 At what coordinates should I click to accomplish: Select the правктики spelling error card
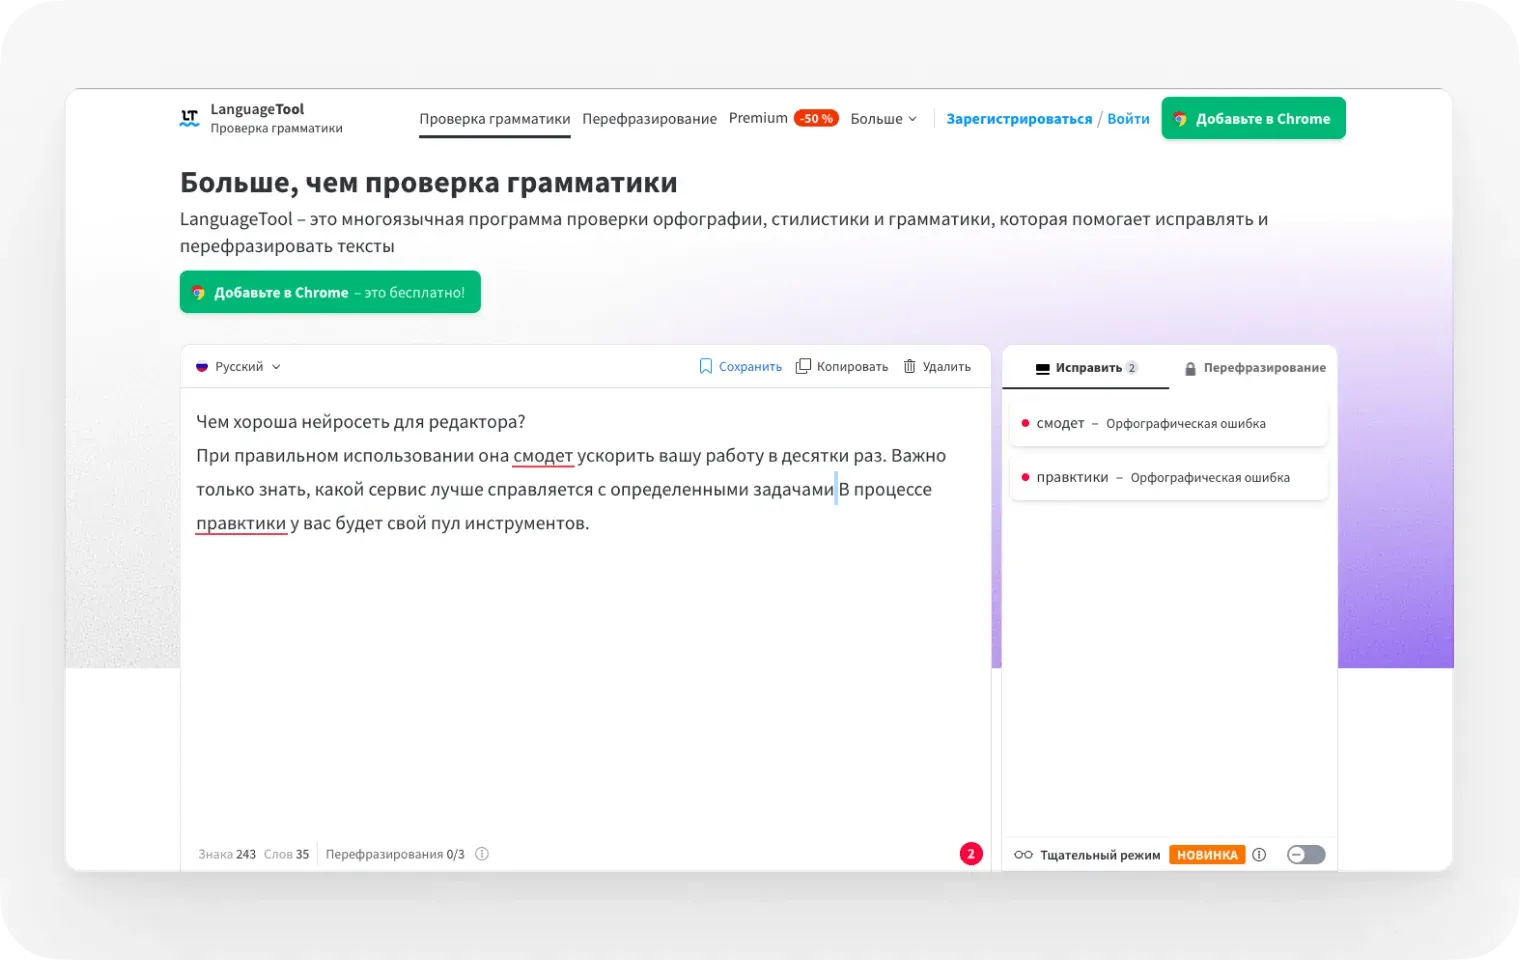point(1169,478)
